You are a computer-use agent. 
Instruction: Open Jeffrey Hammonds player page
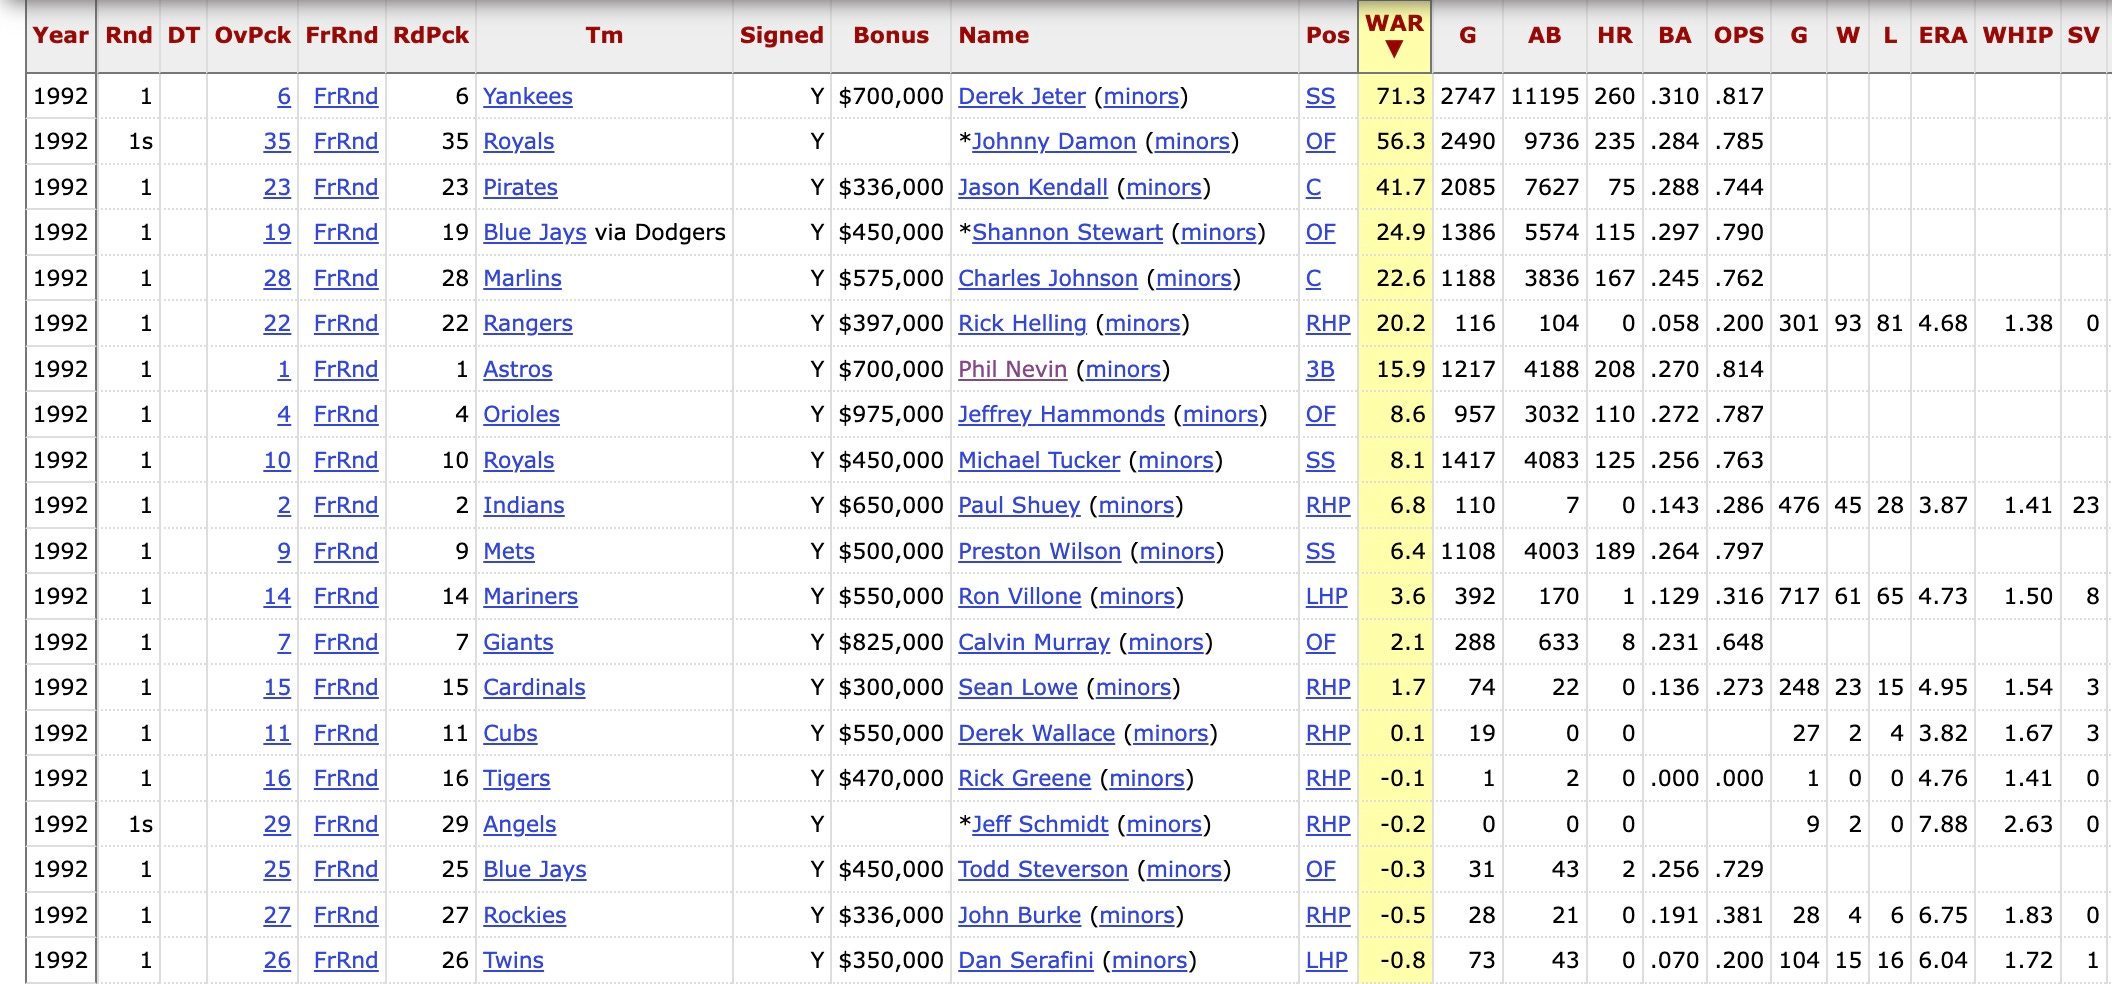(x=1061, y=415)
